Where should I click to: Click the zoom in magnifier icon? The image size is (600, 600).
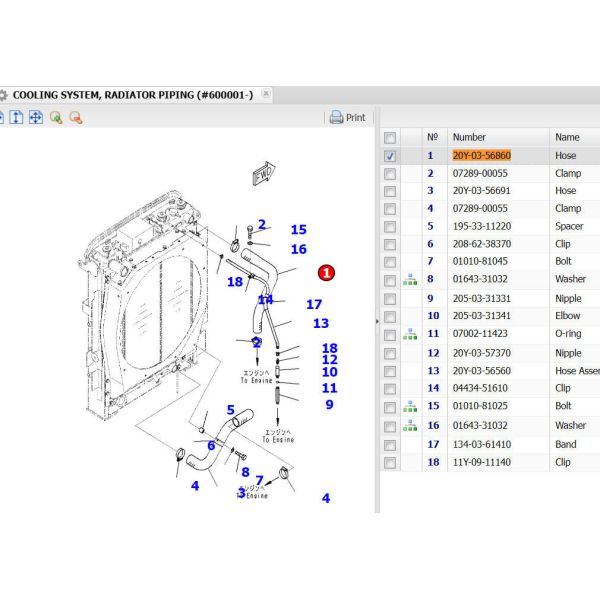pos(56,117)
